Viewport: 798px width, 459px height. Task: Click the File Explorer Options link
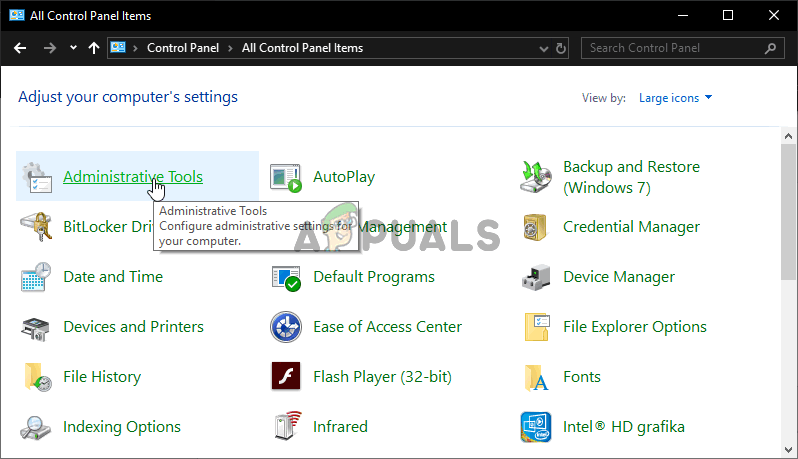pyautogui.click(x=635, y=327)
